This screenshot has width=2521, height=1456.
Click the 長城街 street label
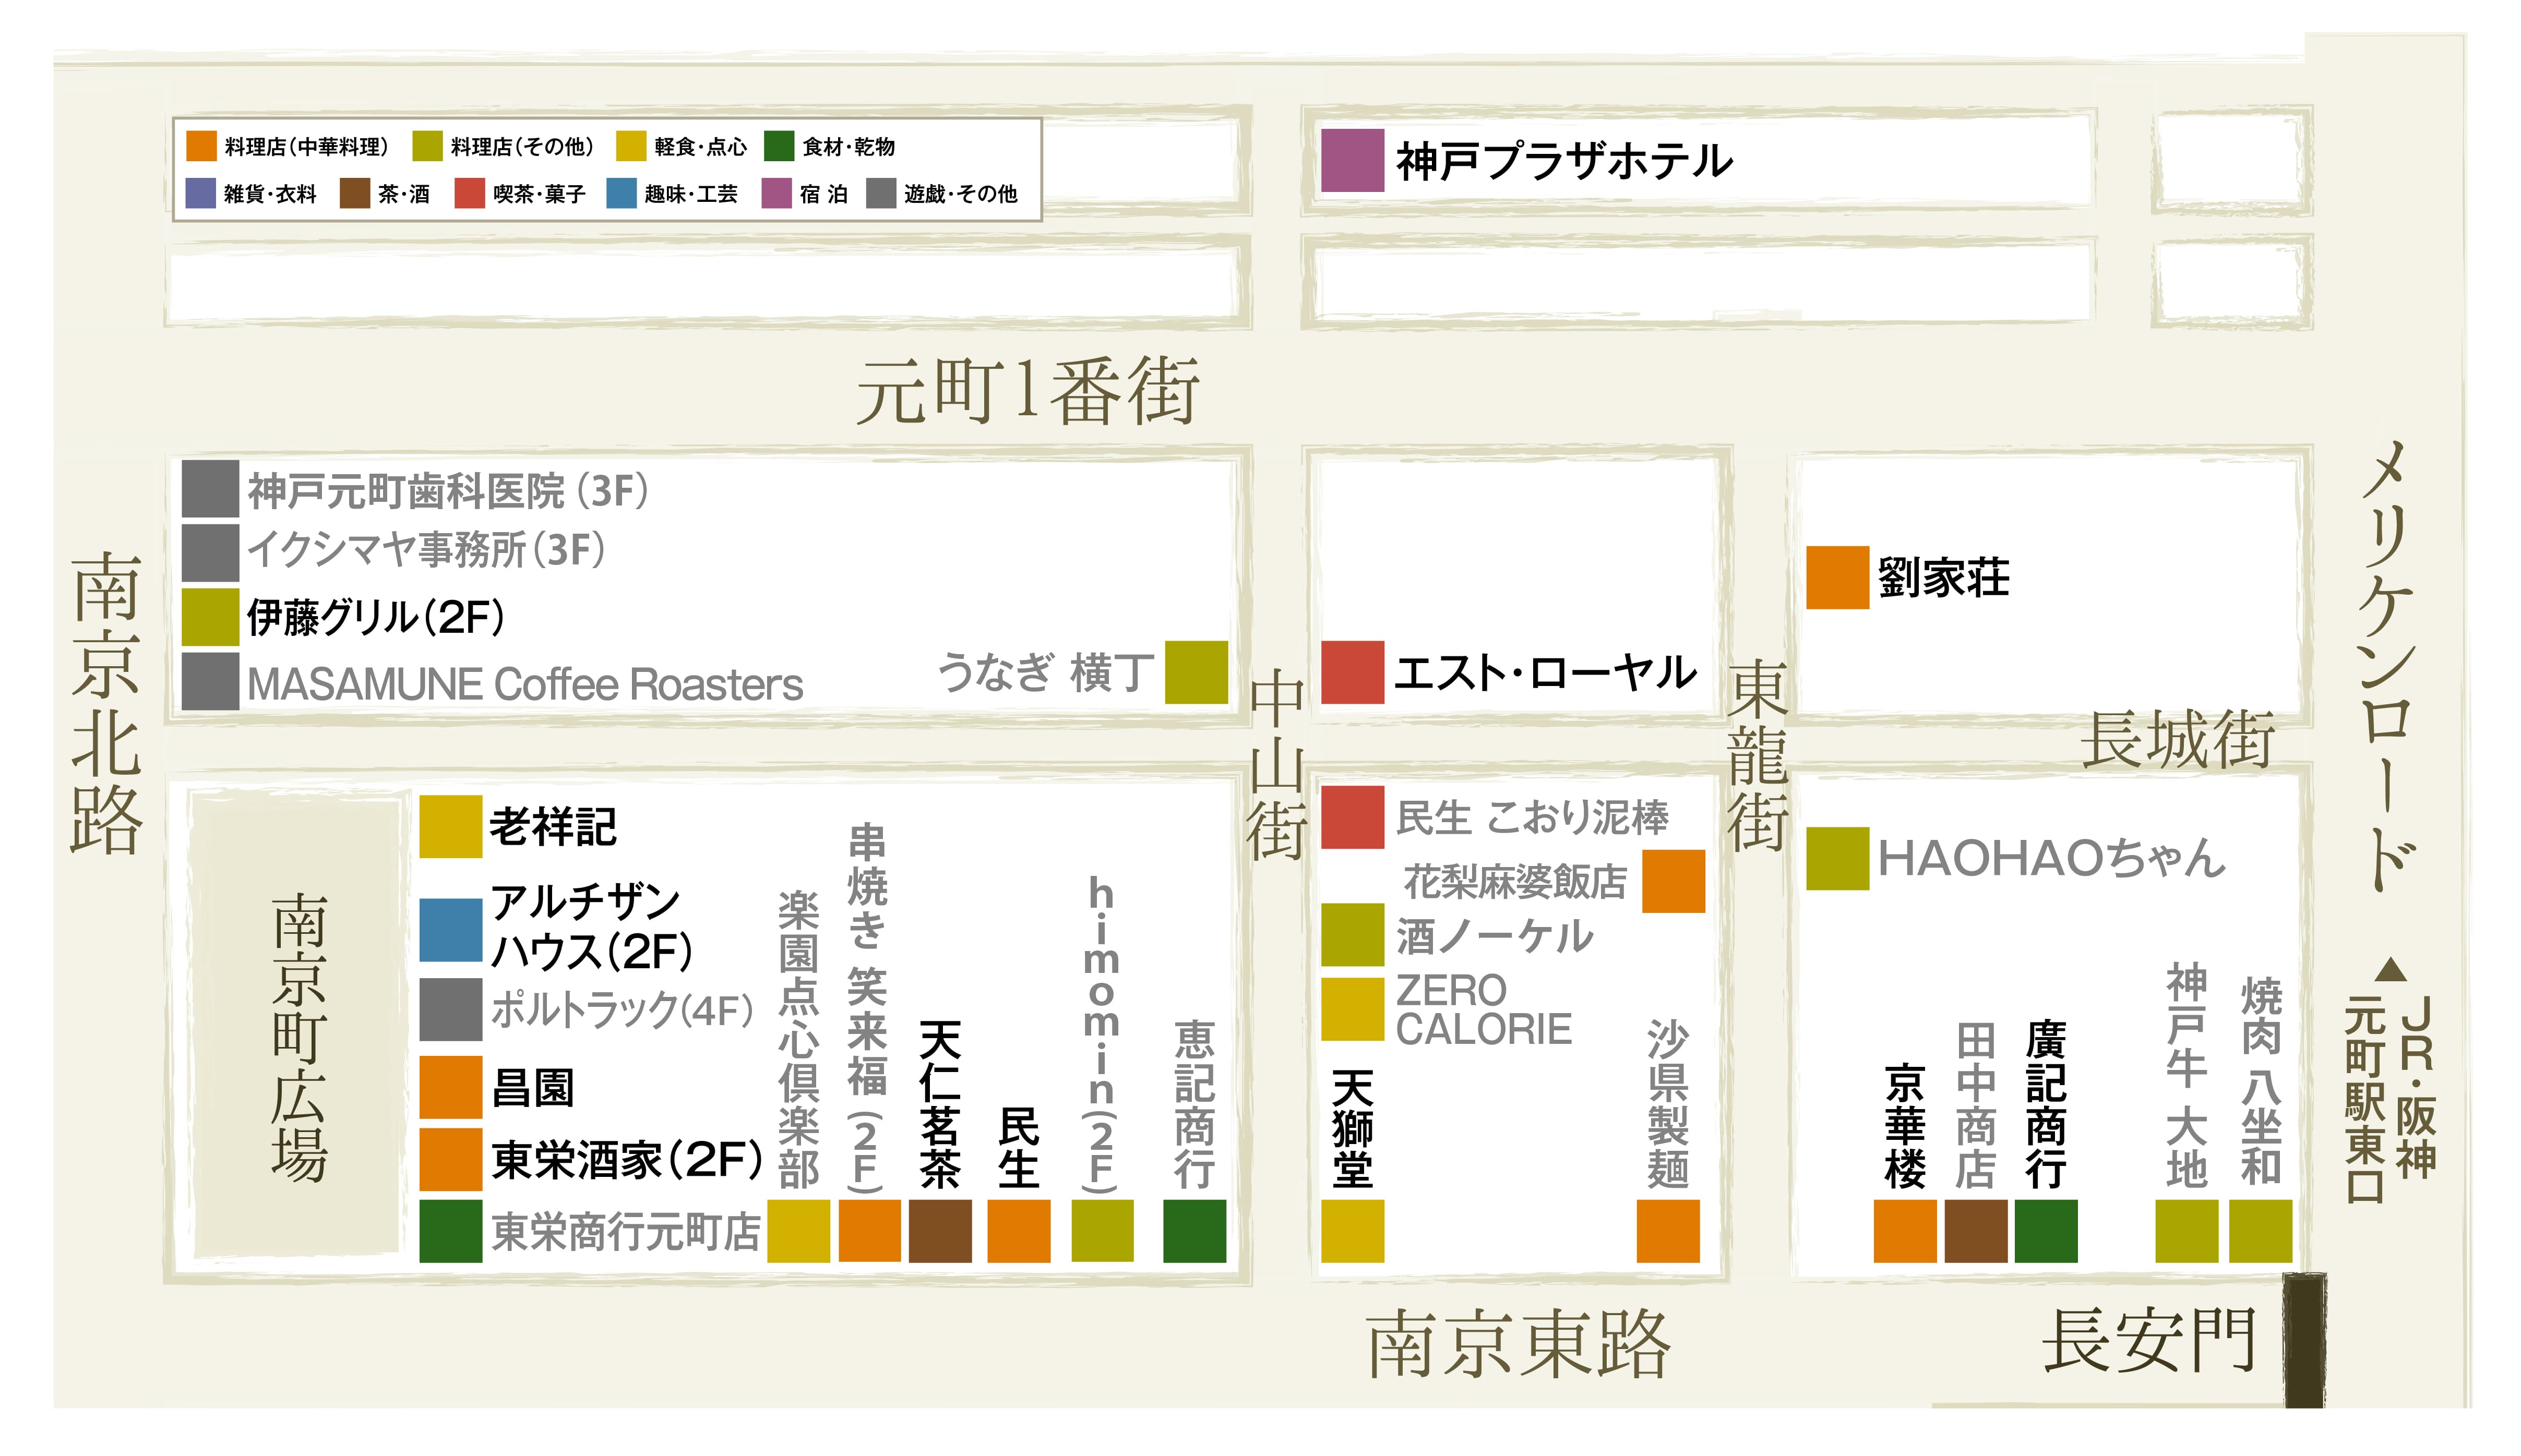point(2177,740)
